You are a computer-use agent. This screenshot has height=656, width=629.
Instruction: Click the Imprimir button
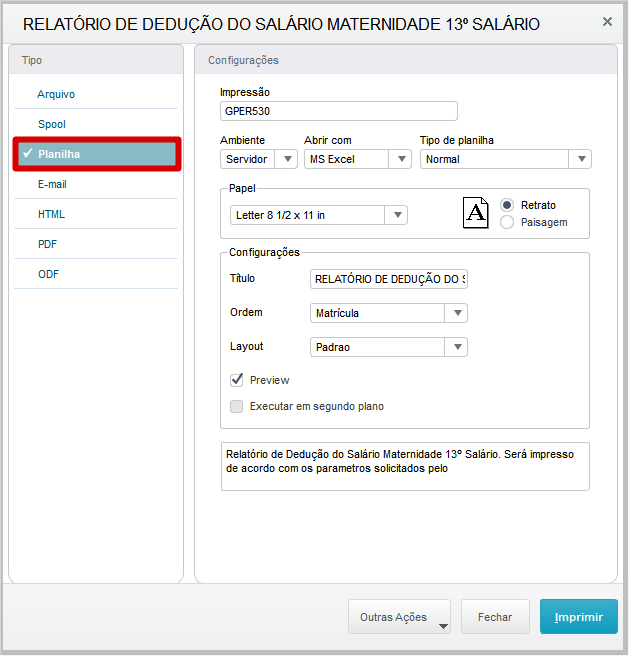pyautogui.click(x=579, y=617)
